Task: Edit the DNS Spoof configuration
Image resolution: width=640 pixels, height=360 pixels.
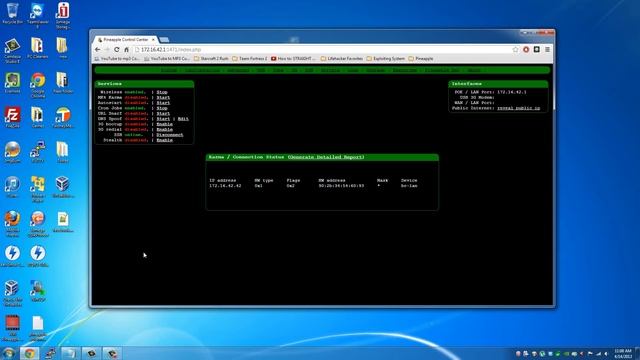Action: pos(183,119)
